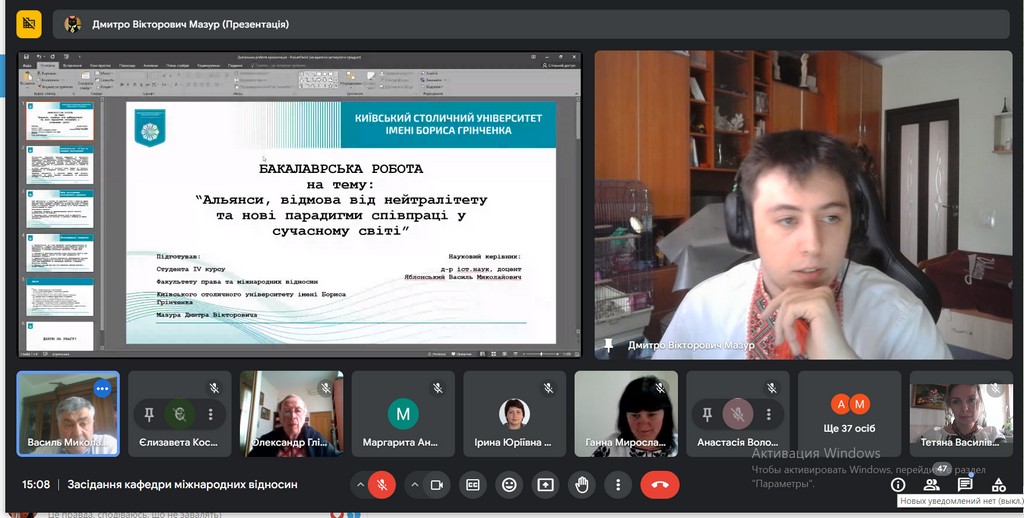Screen dimensions: 1024x518
Task: Mute Анастасія Воло's microphone from her tile
Action: (739, 414)
